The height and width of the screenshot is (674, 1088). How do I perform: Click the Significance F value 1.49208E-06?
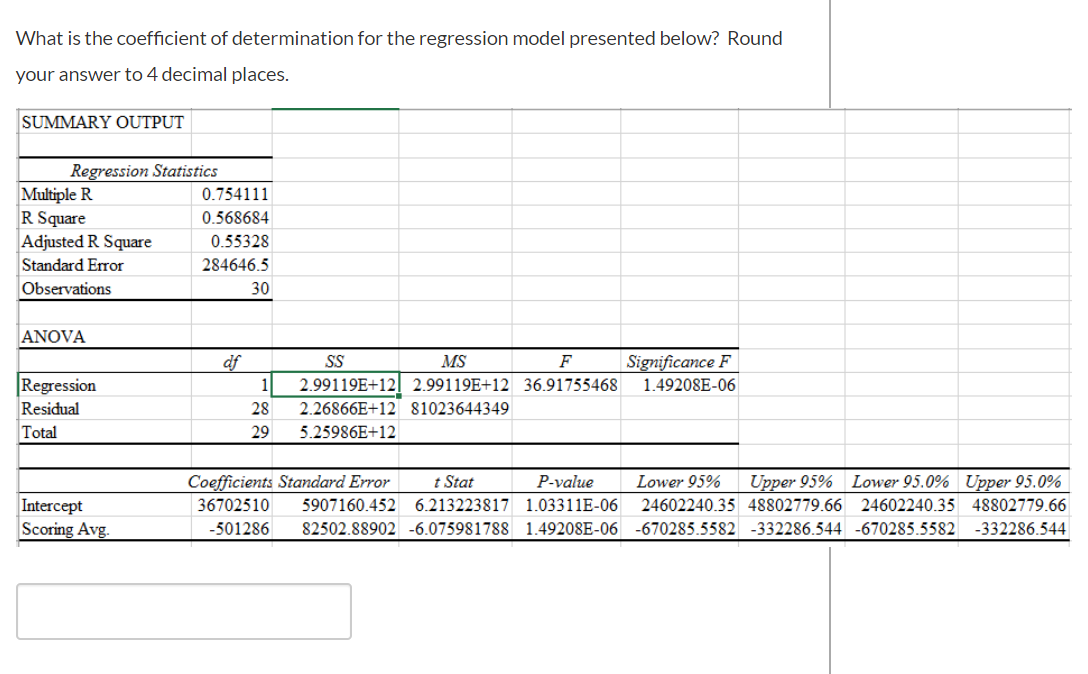(680, 384)
